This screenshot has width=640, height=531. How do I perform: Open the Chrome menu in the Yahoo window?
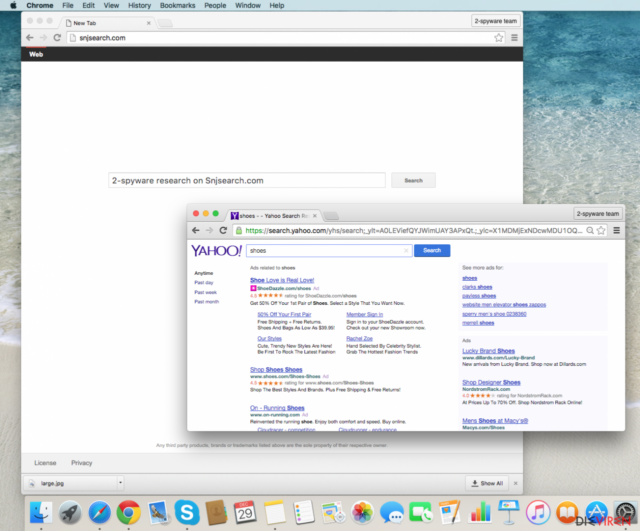coord(617,231)
